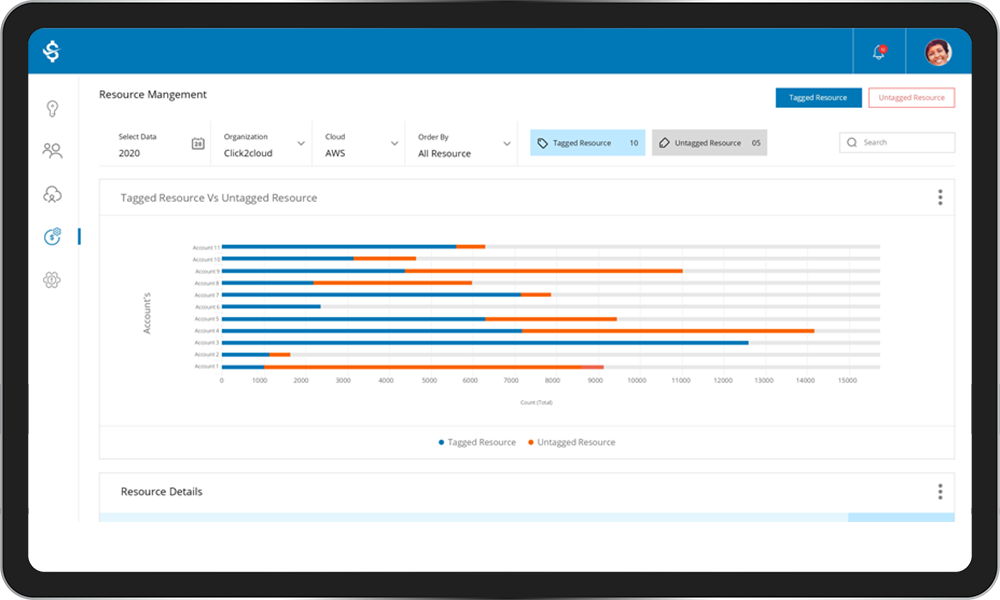The width and height of the screenshot is (1000, 600).
Task: Click the tag icon in Untagged Resource chip
Action: pyautogui.click(x=664, y=143)
